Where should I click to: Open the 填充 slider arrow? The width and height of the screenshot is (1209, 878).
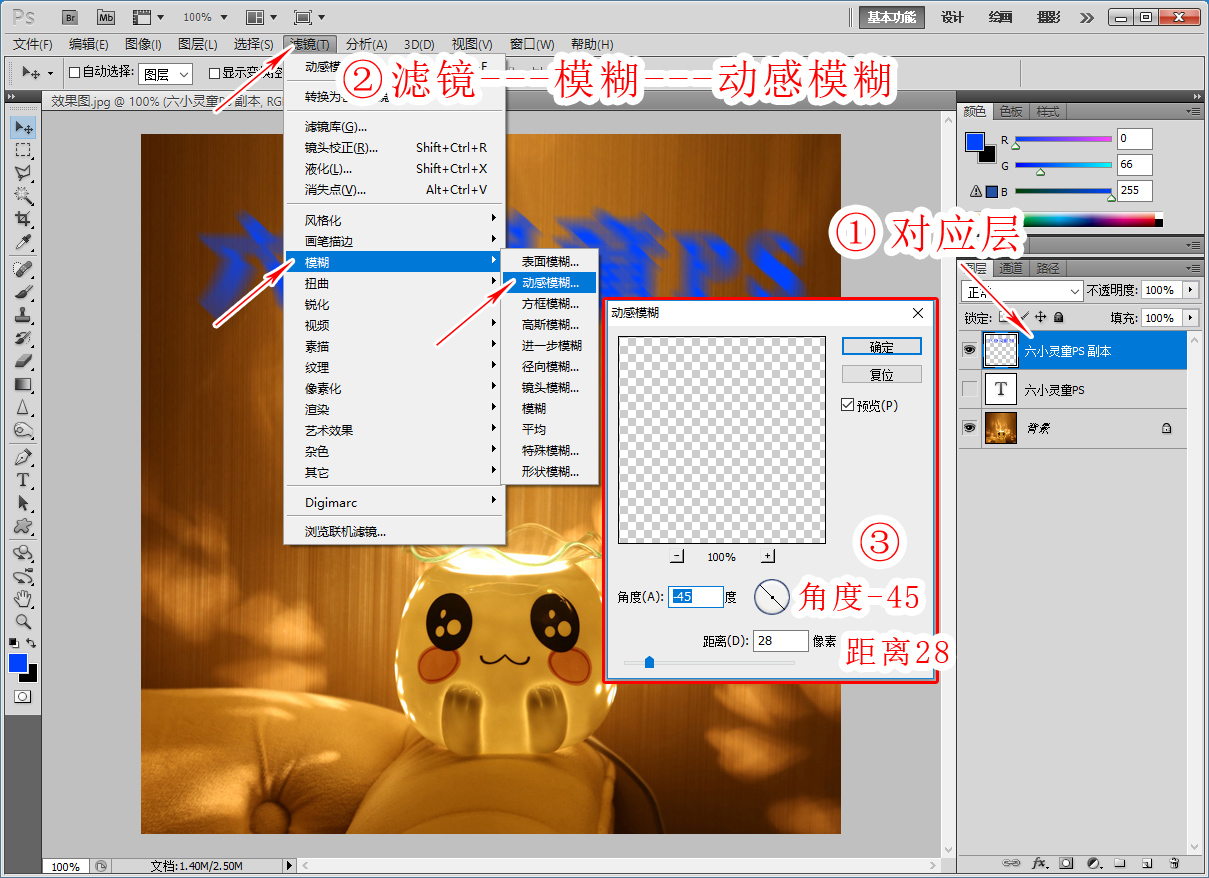click(x=1190, y=317)
